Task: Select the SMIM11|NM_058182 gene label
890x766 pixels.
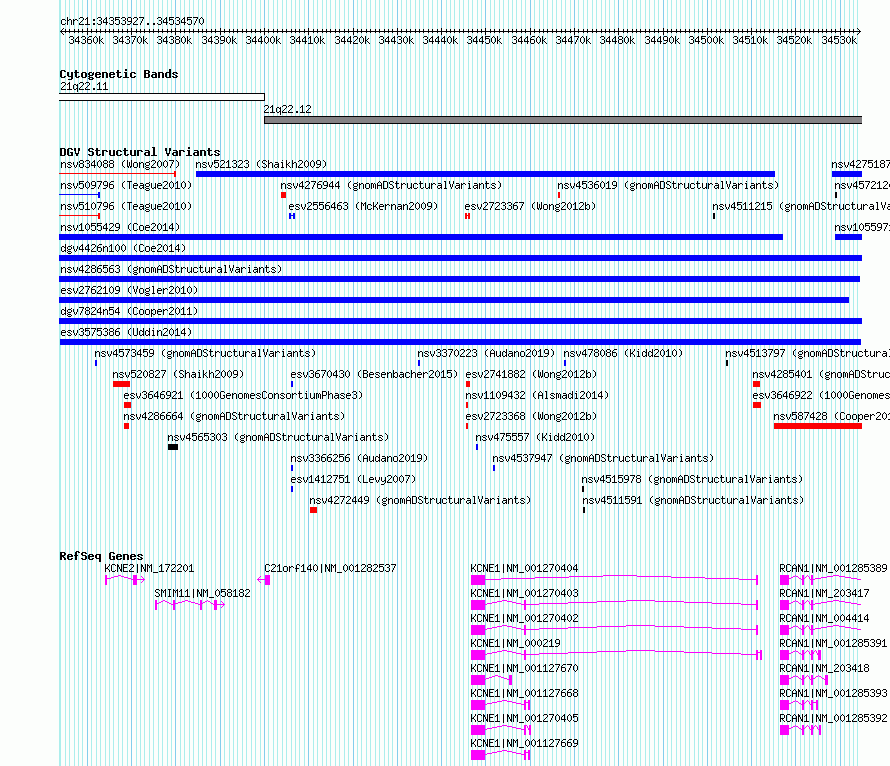Action: 203,593
